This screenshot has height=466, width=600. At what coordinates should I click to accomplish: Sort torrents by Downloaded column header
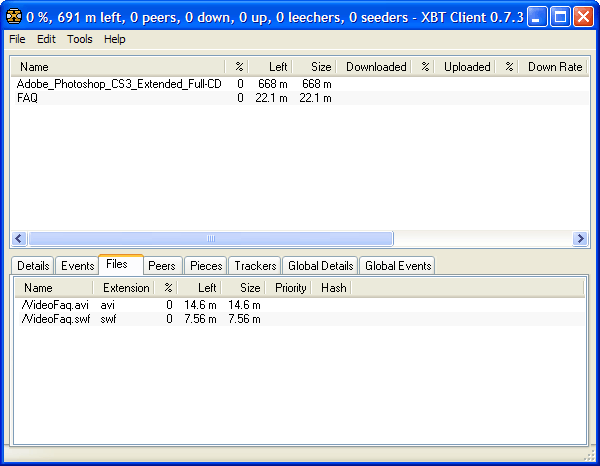[x=374, y=67]
